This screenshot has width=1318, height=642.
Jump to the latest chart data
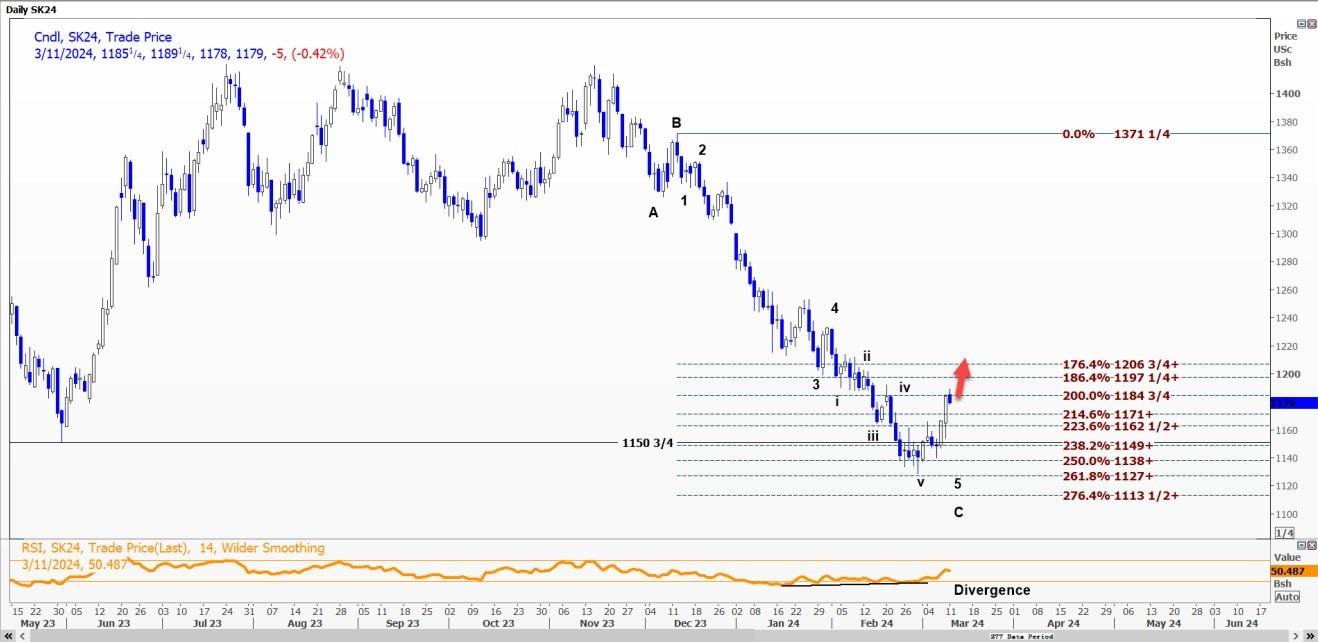point(1312,636)
